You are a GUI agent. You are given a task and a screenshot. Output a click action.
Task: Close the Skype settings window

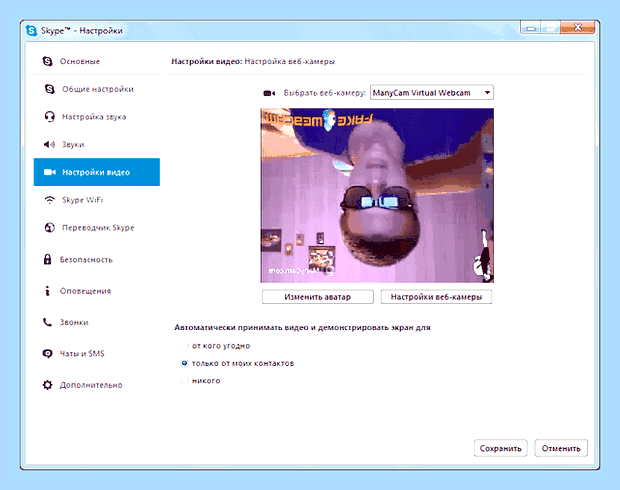(578, 27)
